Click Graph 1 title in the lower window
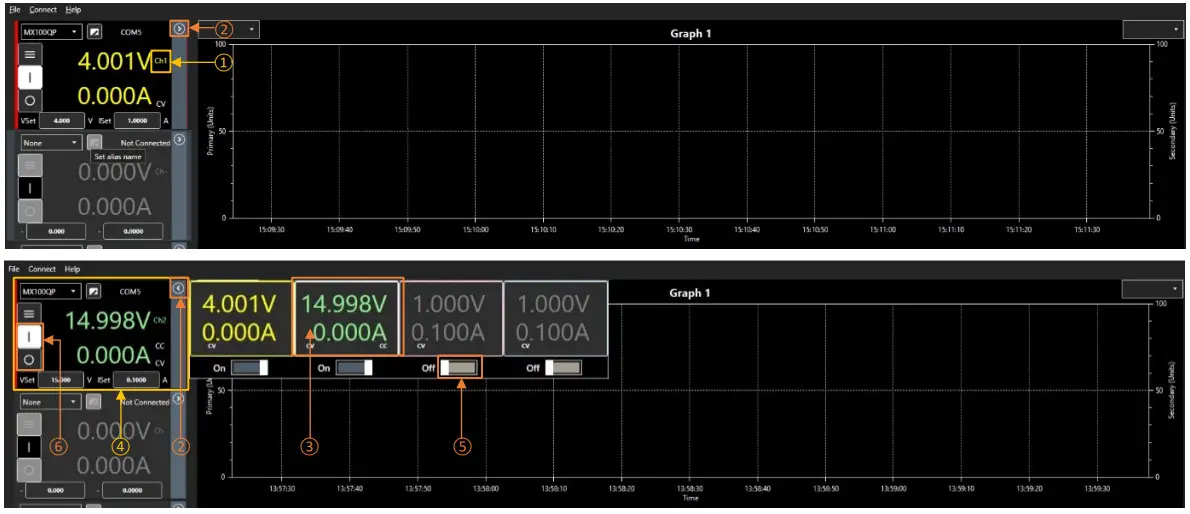This screenshot has width=1190, height=514. pos(691,292)
